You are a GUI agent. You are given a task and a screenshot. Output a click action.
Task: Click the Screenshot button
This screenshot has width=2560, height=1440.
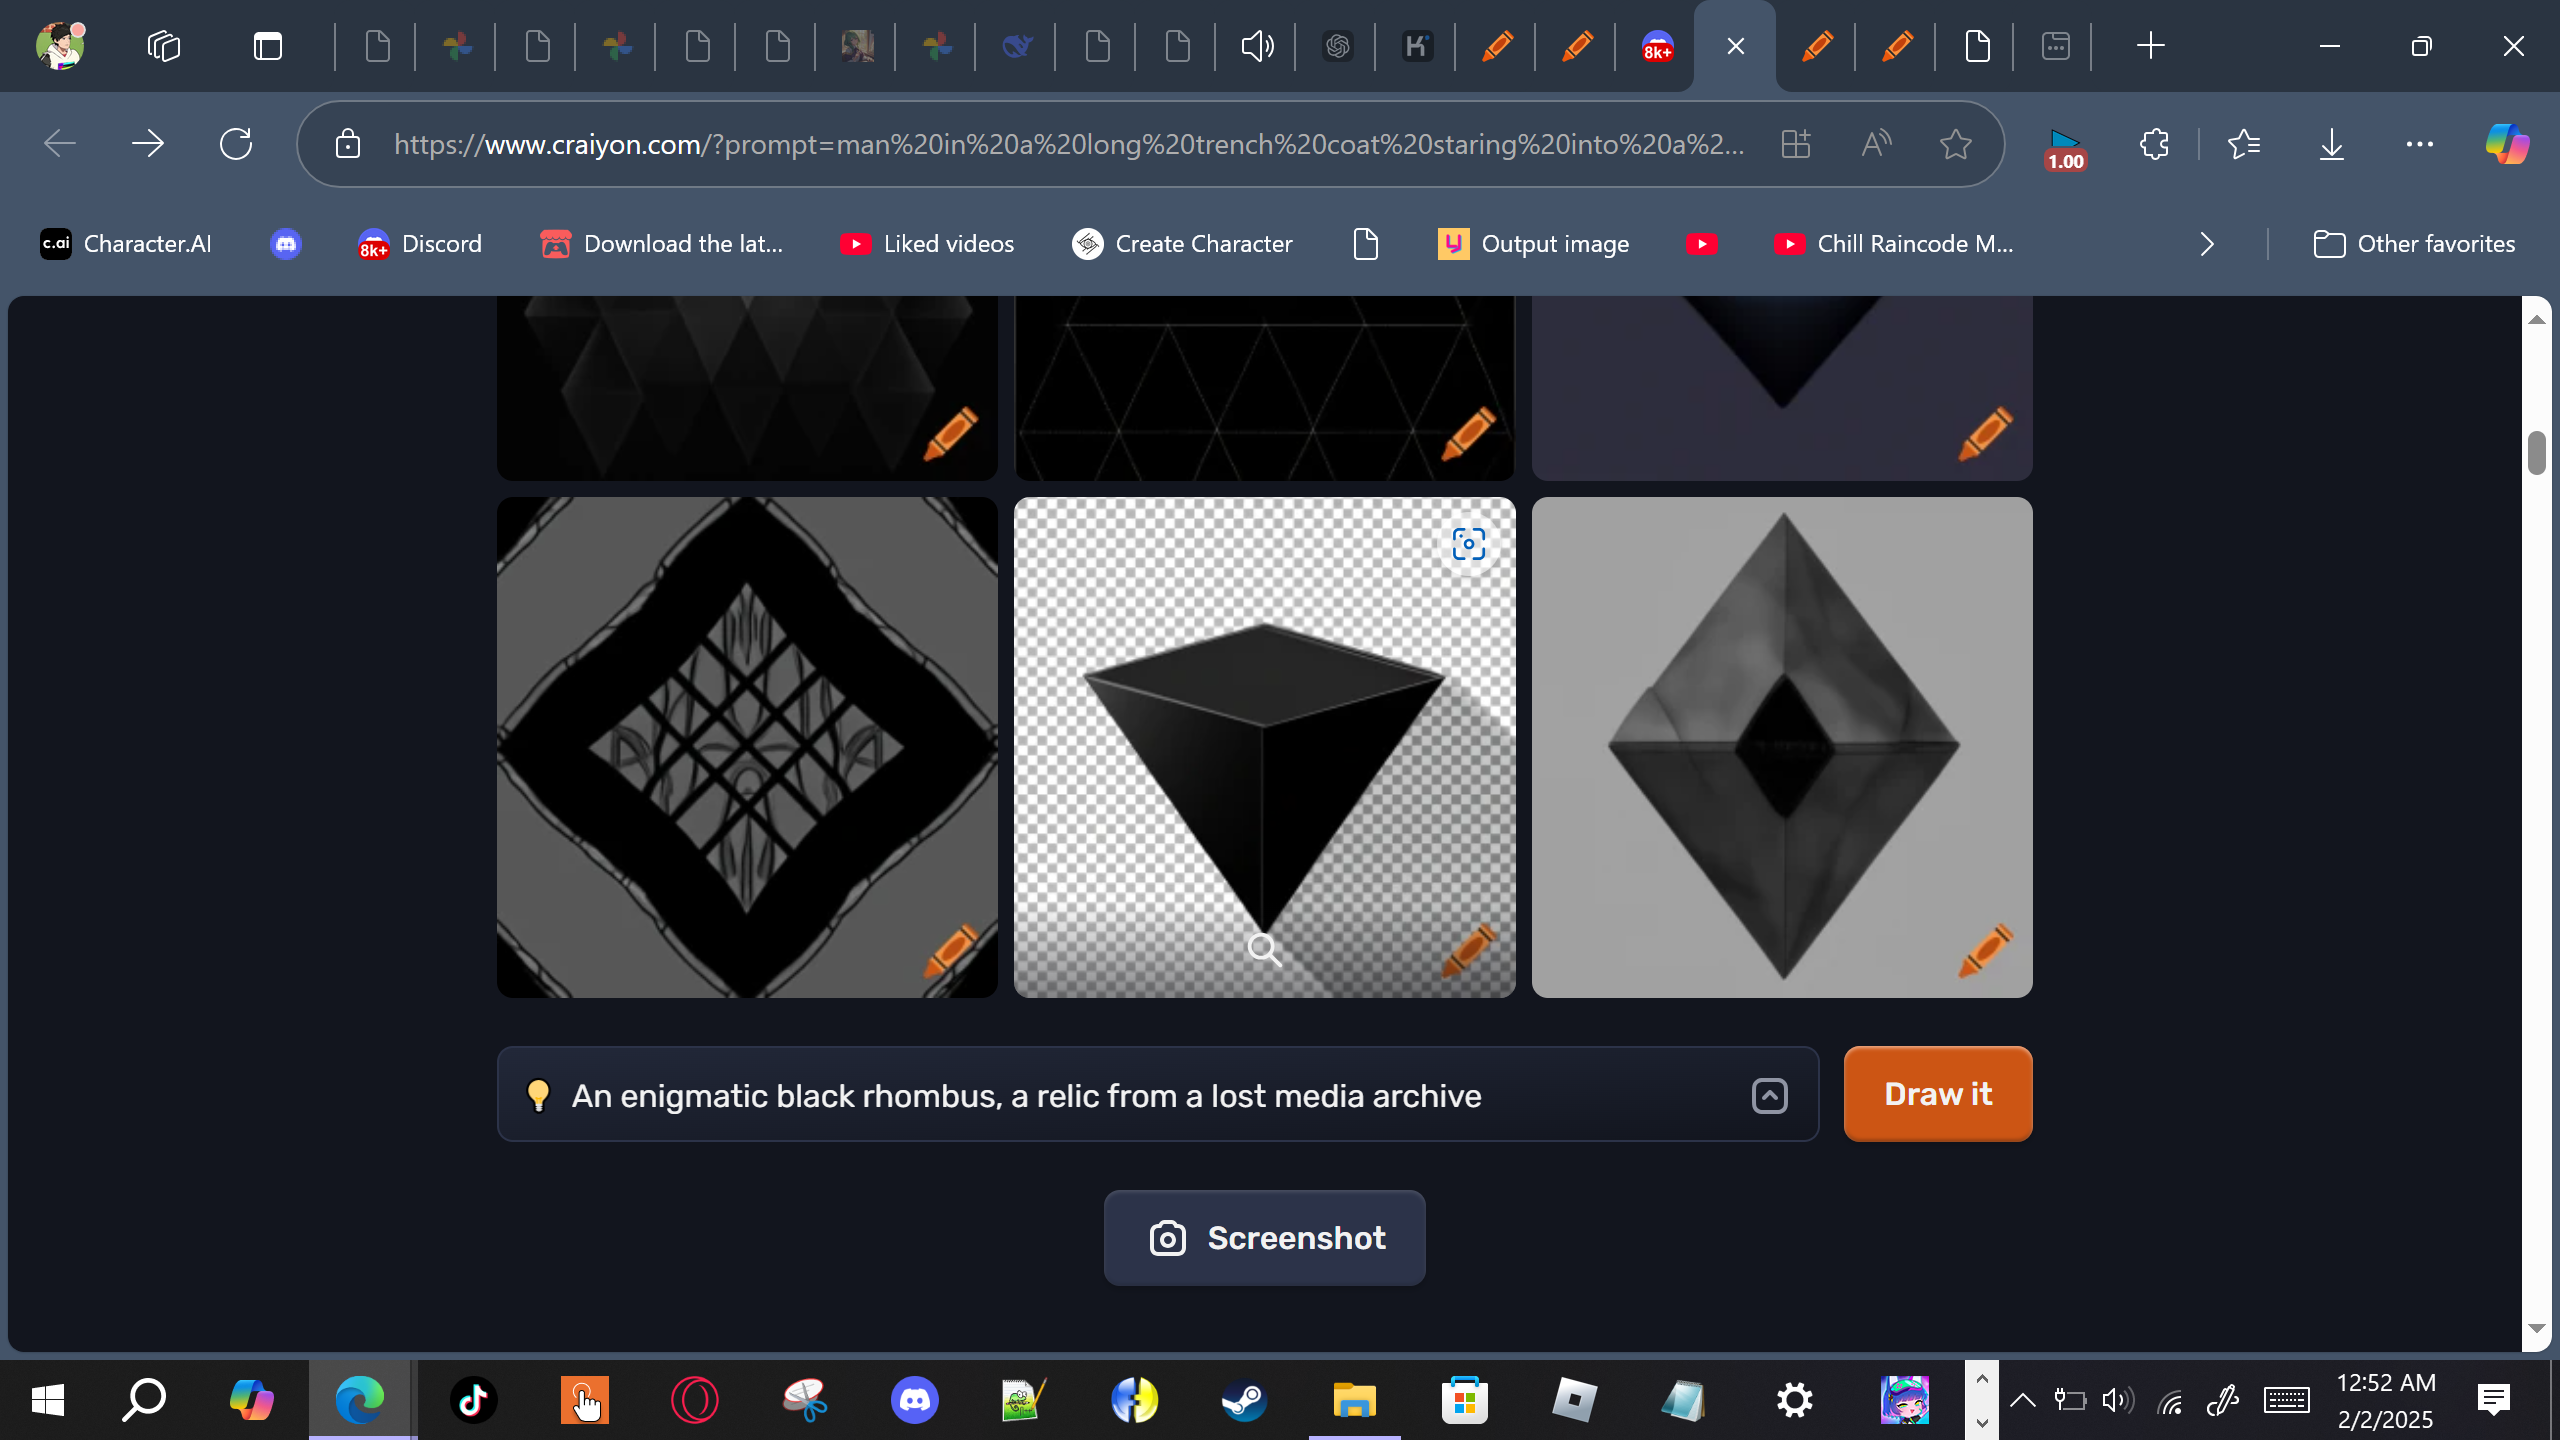coord(1264,1238)
